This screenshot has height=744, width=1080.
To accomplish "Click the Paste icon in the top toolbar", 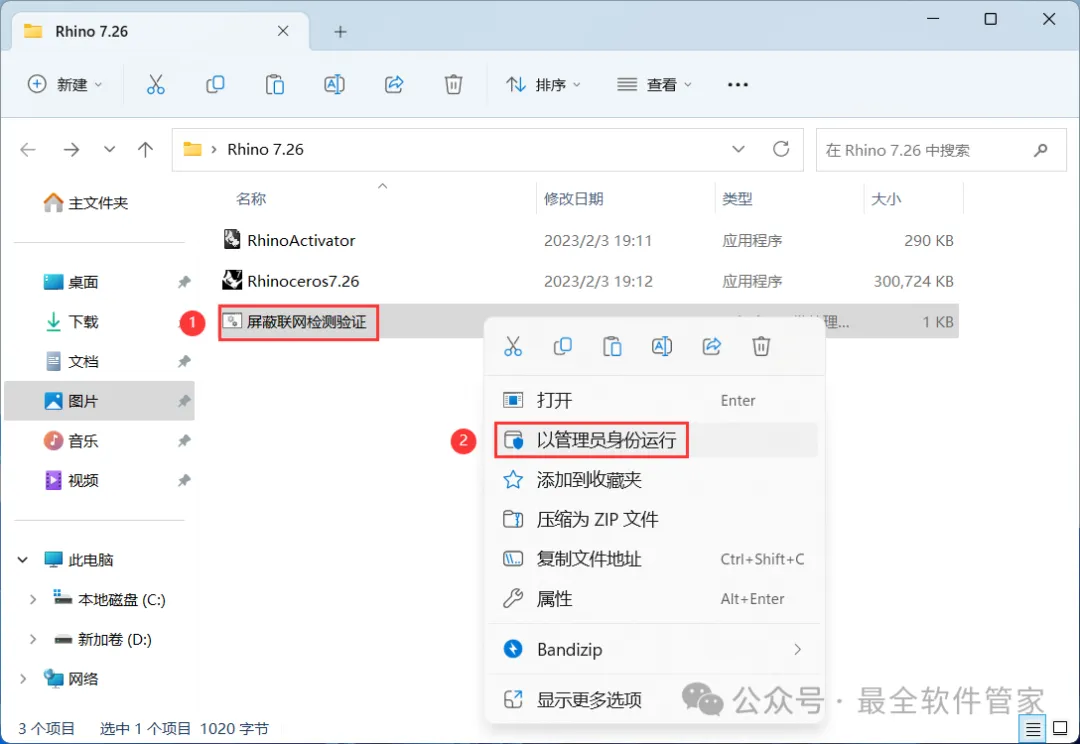I will coord(275,85).
